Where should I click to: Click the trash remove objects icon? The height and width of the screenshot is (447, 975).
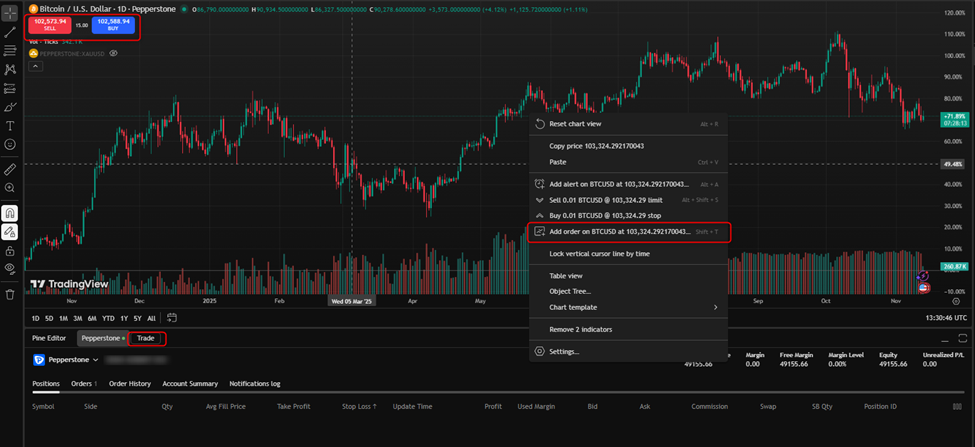[x=11, y=294]
